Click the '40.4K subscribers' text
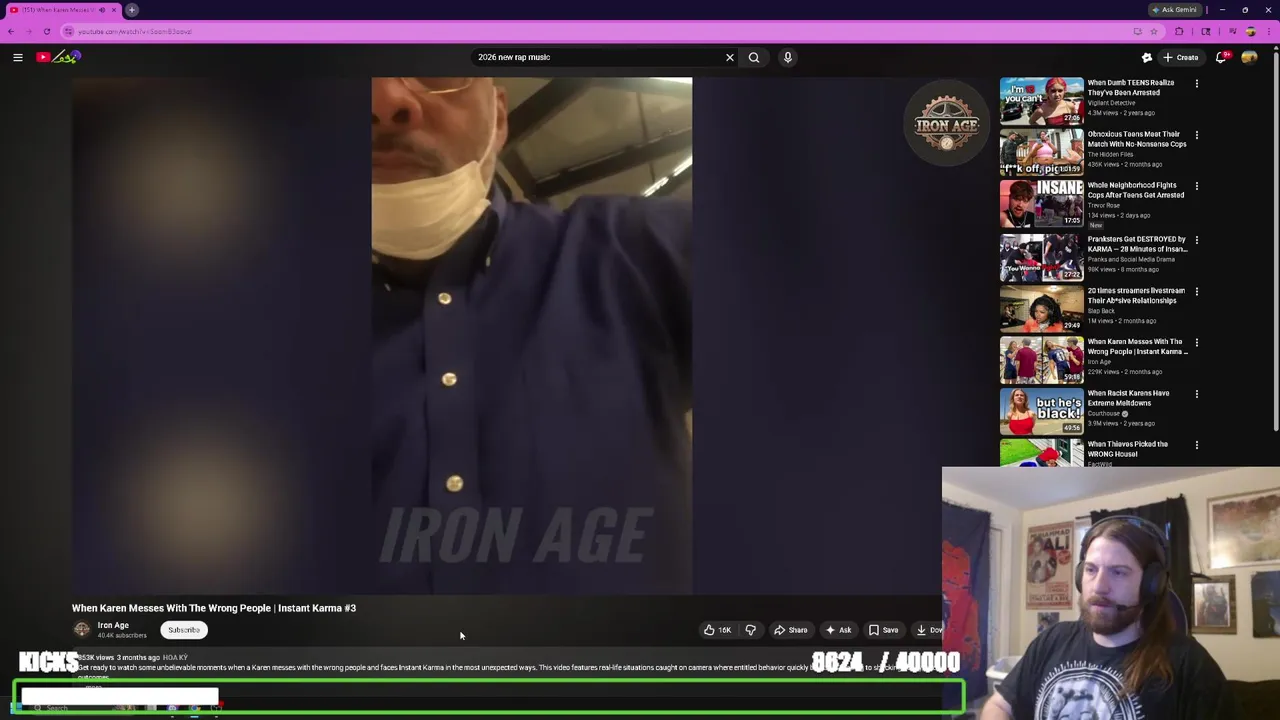This screenshot has width=1280, height=720. (x=122, y=635)
